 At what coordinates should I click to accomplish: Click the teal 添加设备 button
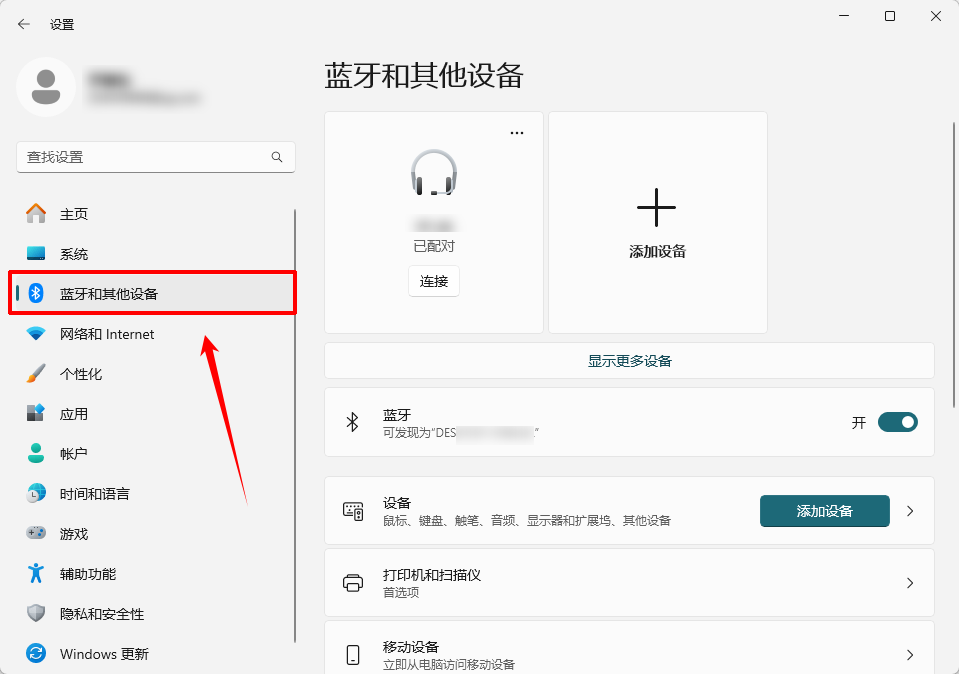pos(824,511)
